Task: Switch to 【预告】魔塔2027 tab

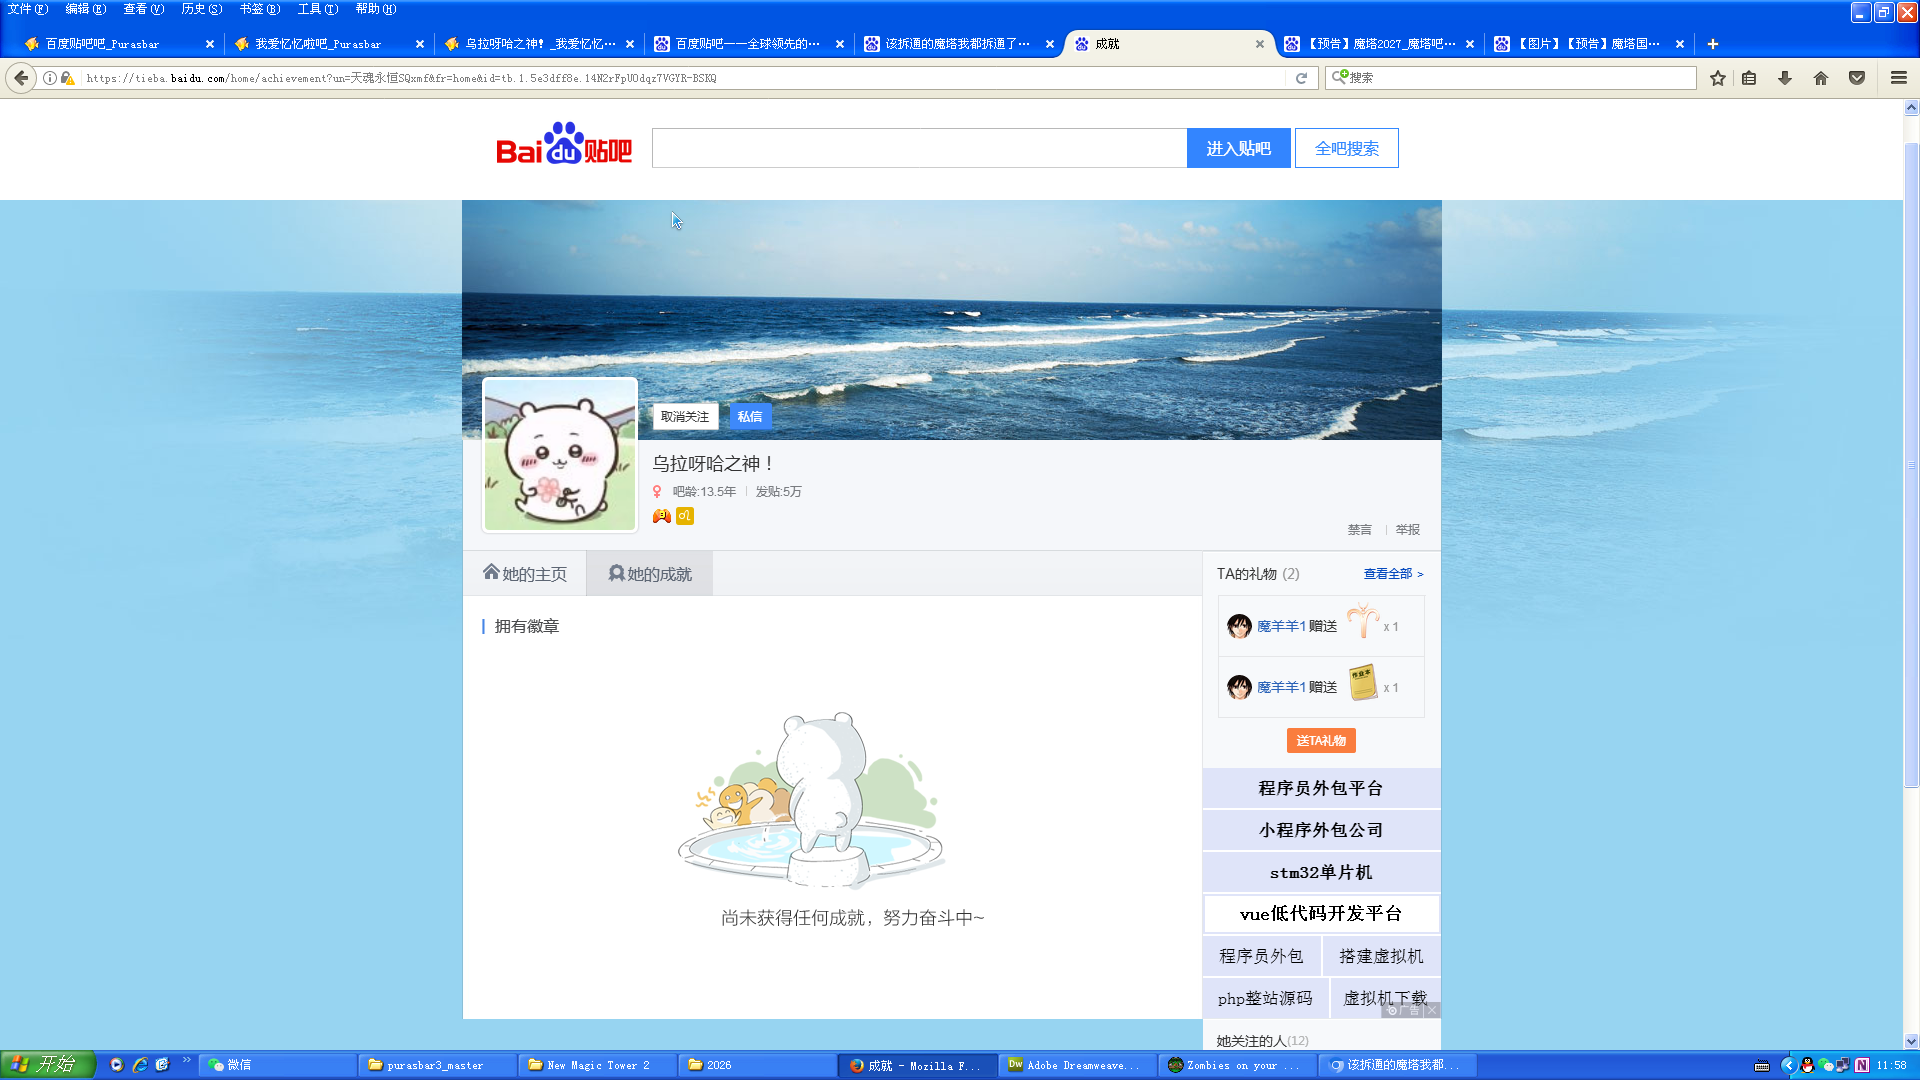Action: point(1378,44)
